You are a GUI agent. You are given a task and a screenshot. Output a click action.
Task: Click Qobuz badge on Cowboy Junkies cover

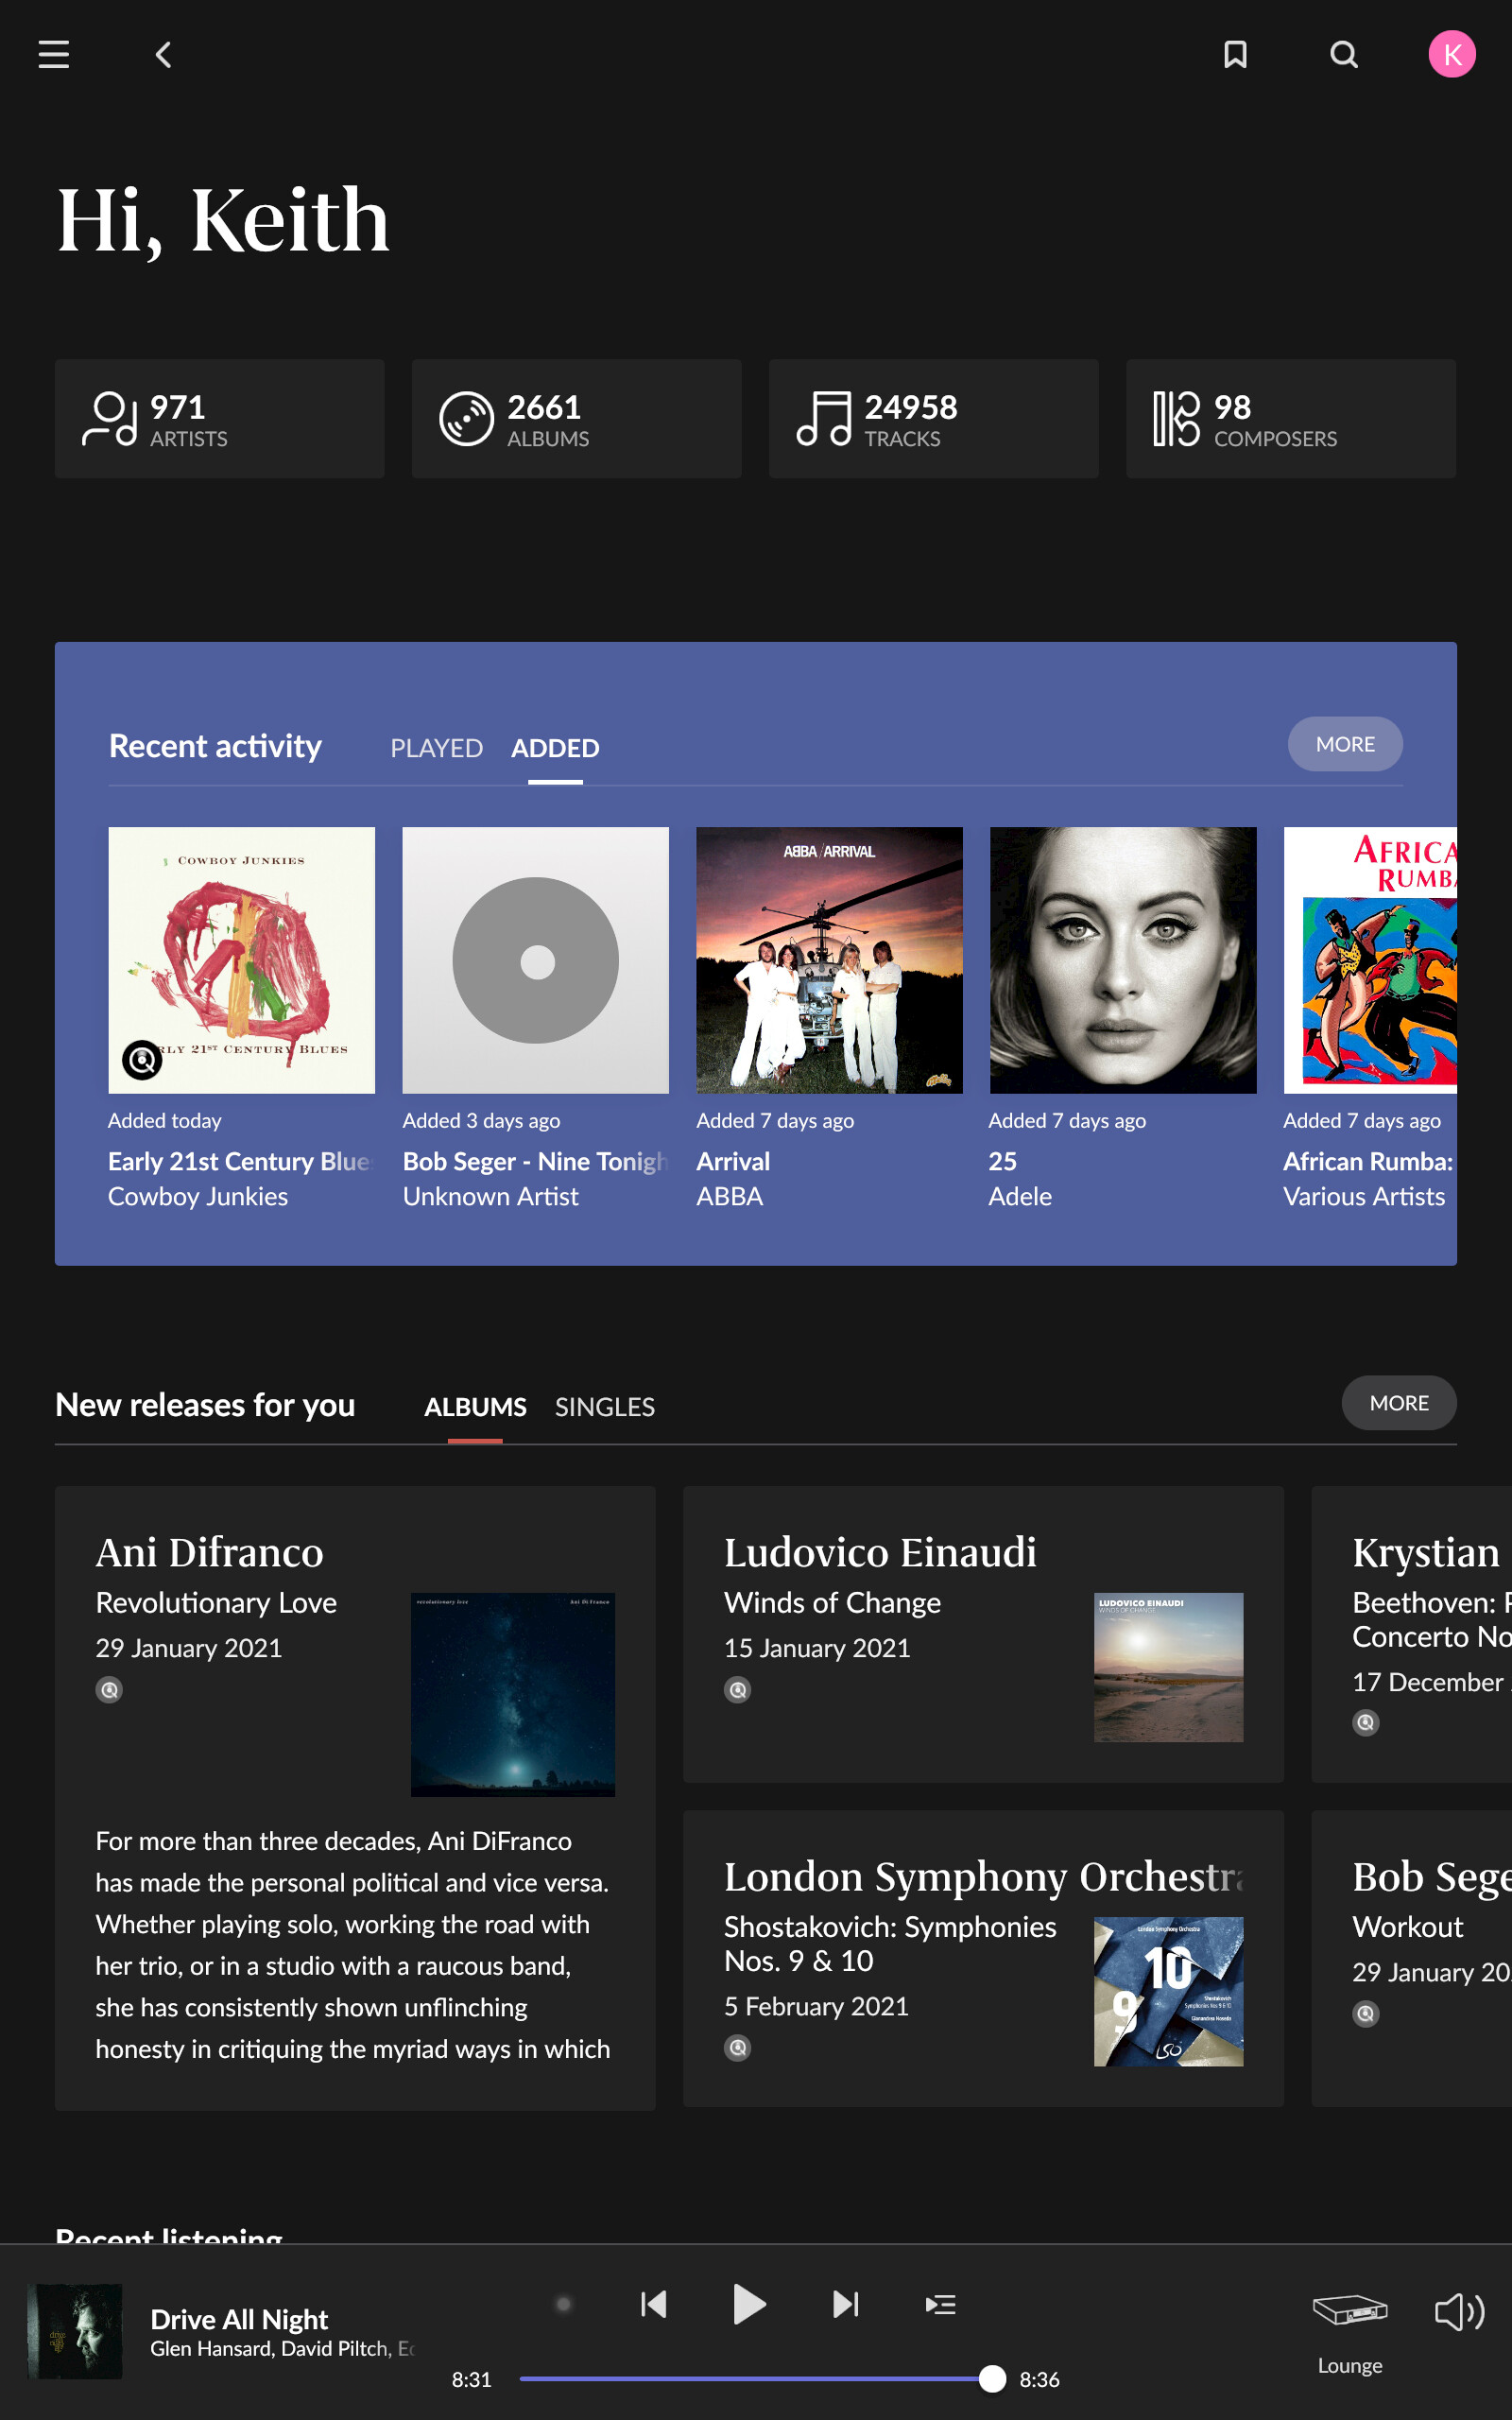pyautogui.click(x=142, y=1059)
